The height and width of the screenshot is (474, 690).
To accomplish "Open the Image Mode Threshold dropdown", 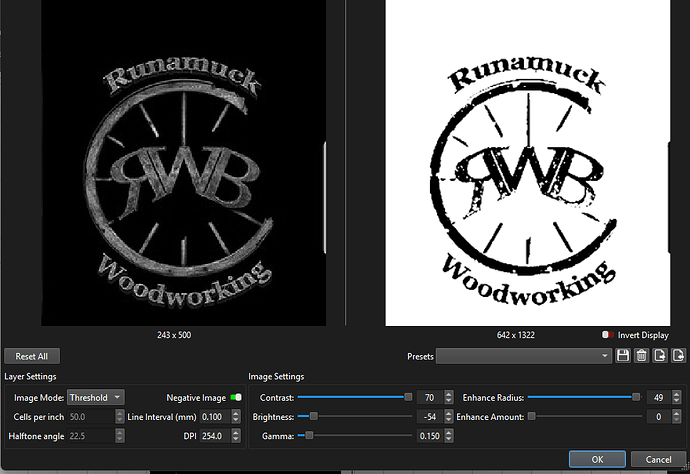I will 95,397.
